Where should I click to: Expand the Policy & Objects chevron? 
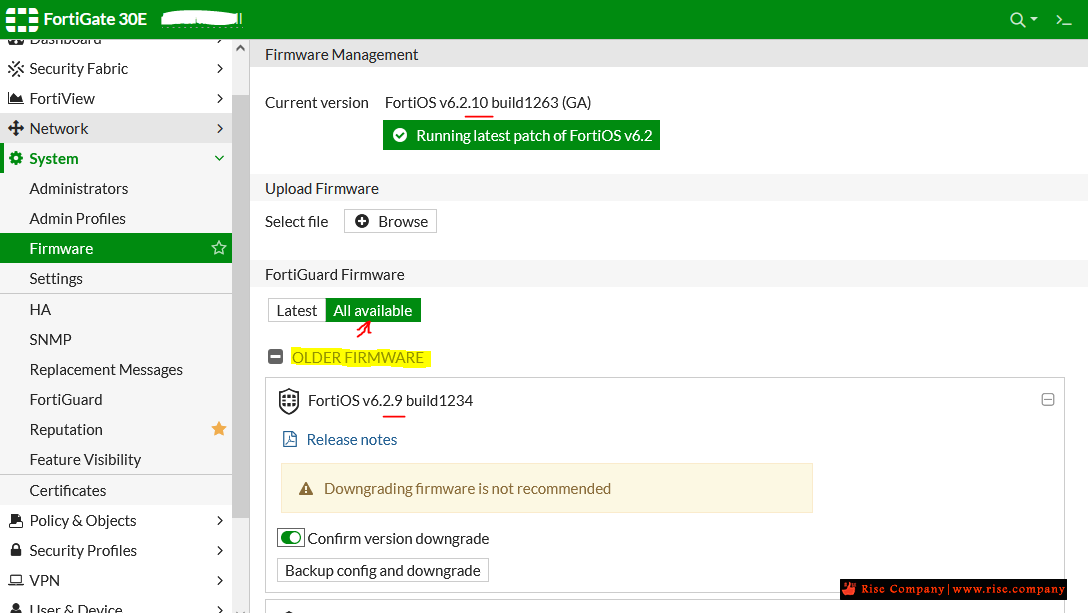pos(219,521)
